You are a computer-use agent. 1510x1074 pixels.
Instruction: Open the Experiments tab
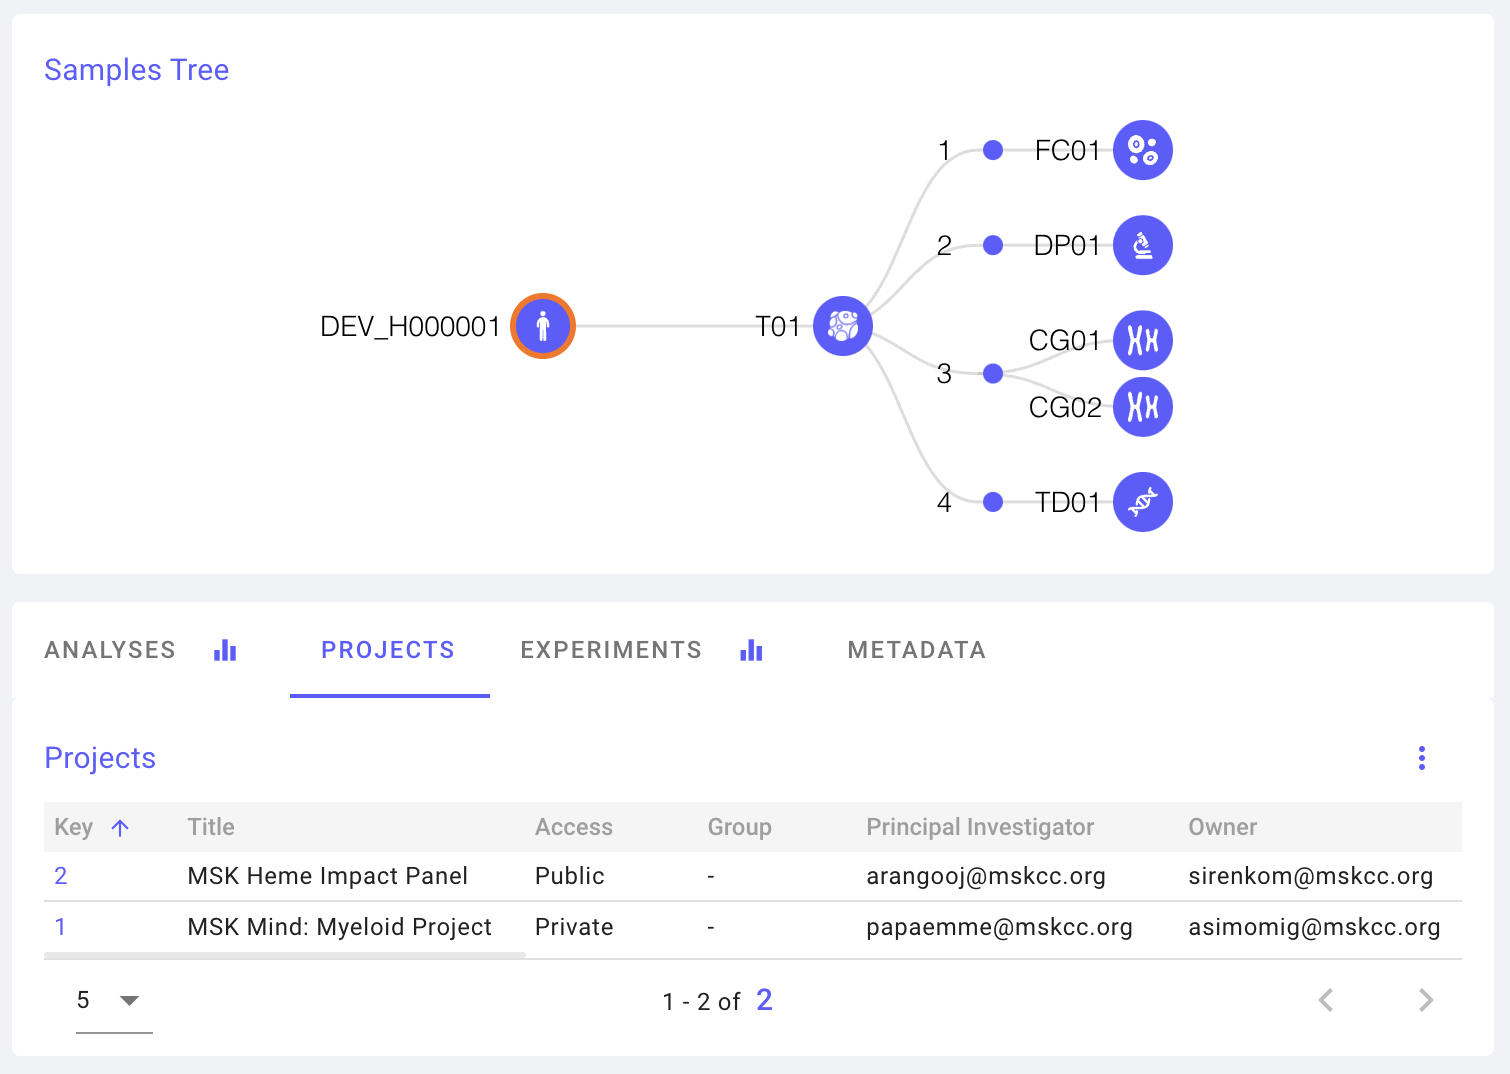point(611,651)
